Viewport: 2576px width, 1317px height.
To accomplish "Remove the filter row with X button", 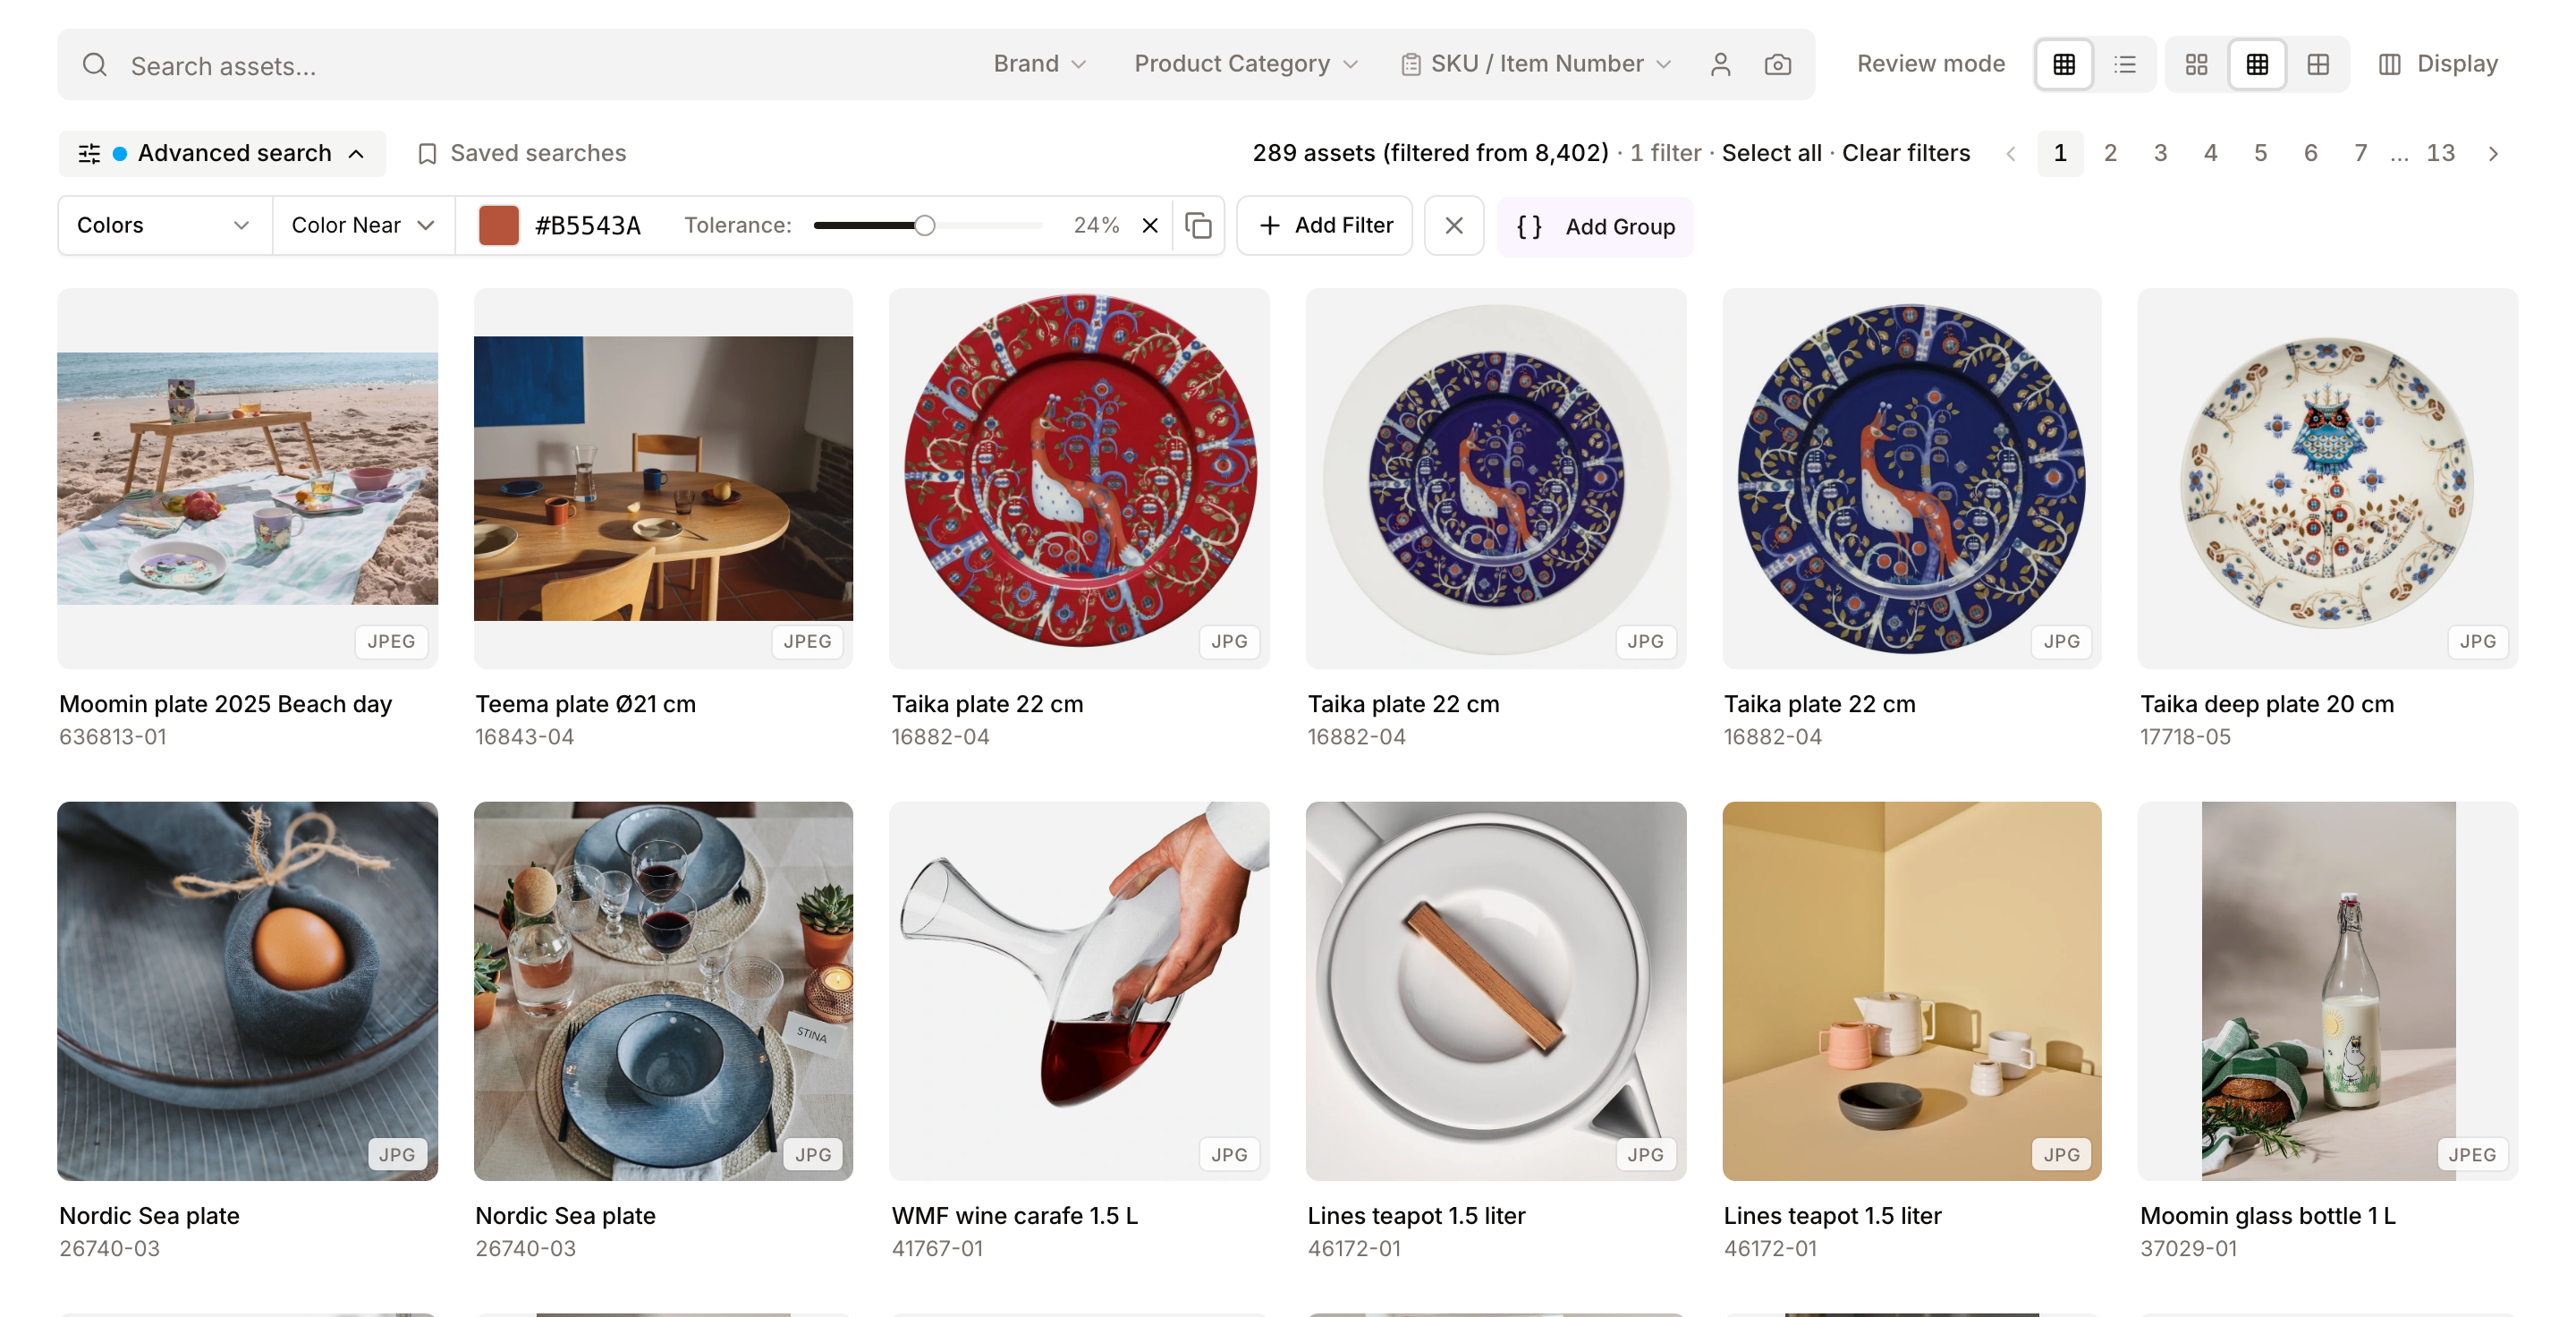I will tap(1454, 226).
